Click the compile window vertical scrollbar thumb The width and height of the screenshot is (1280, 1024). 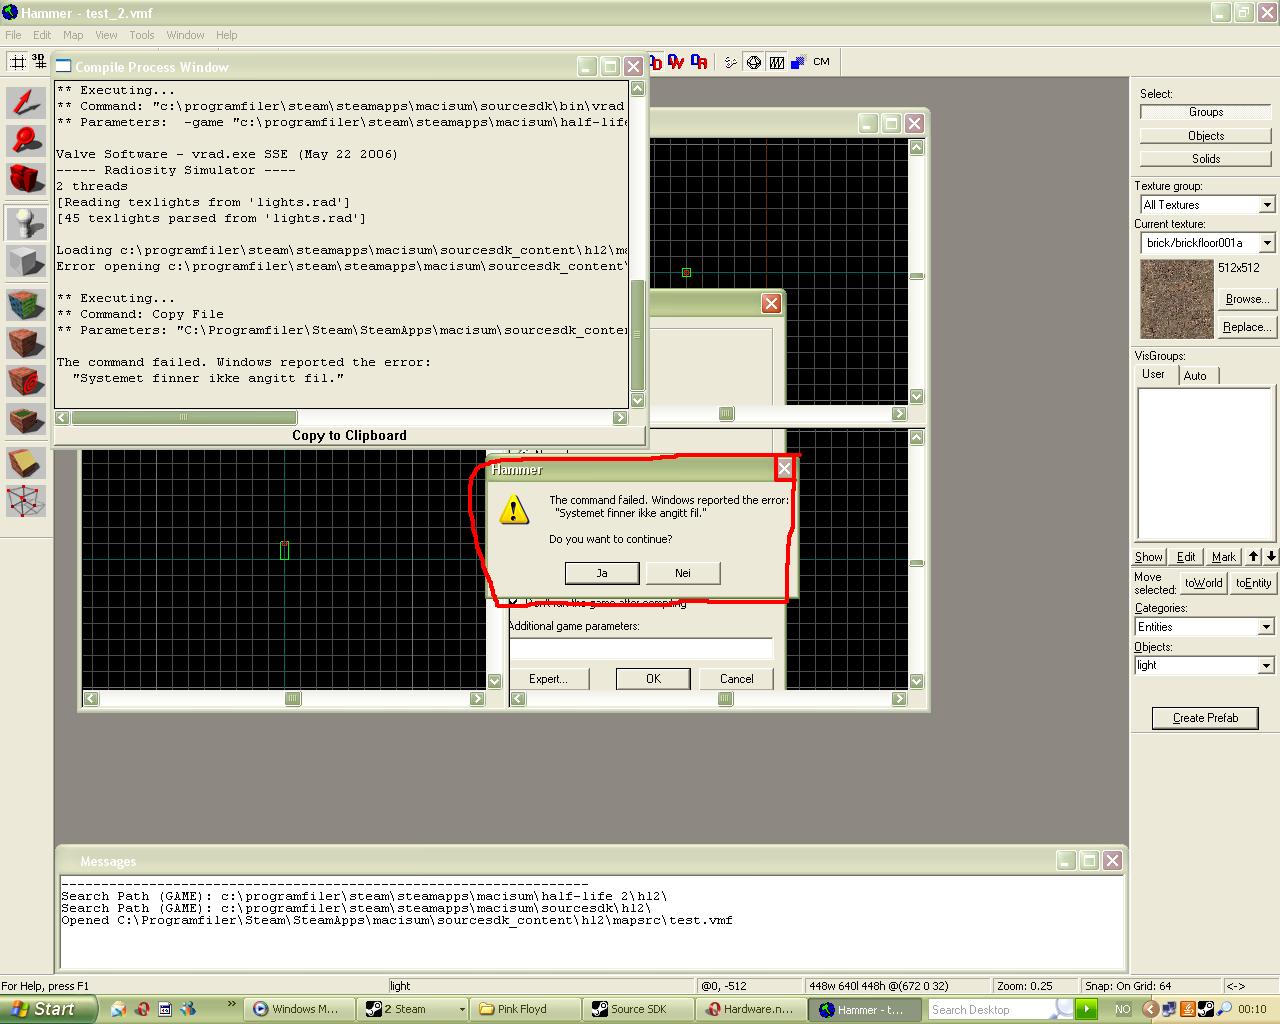point(638,334)
